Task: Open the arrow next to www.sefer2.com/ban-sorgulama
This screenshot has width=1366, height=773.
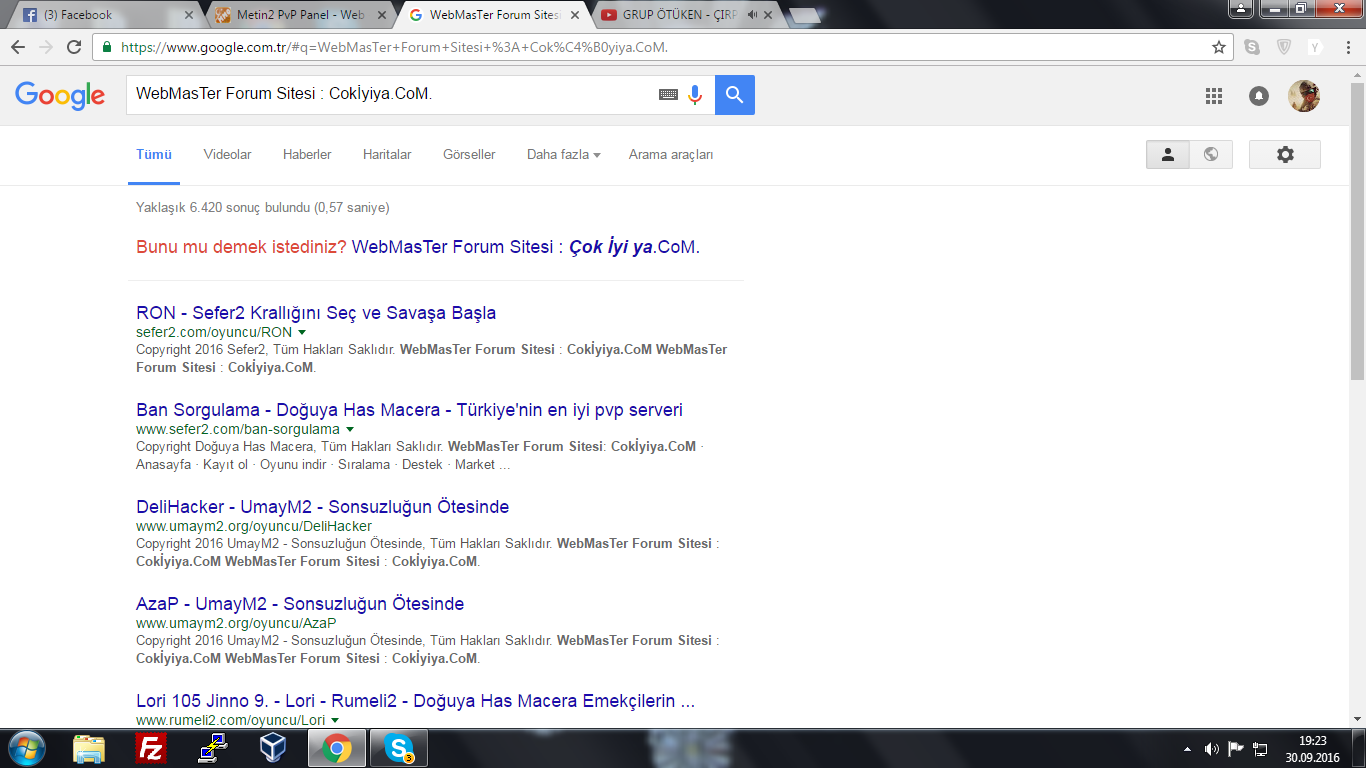Action: coord(350,429)
